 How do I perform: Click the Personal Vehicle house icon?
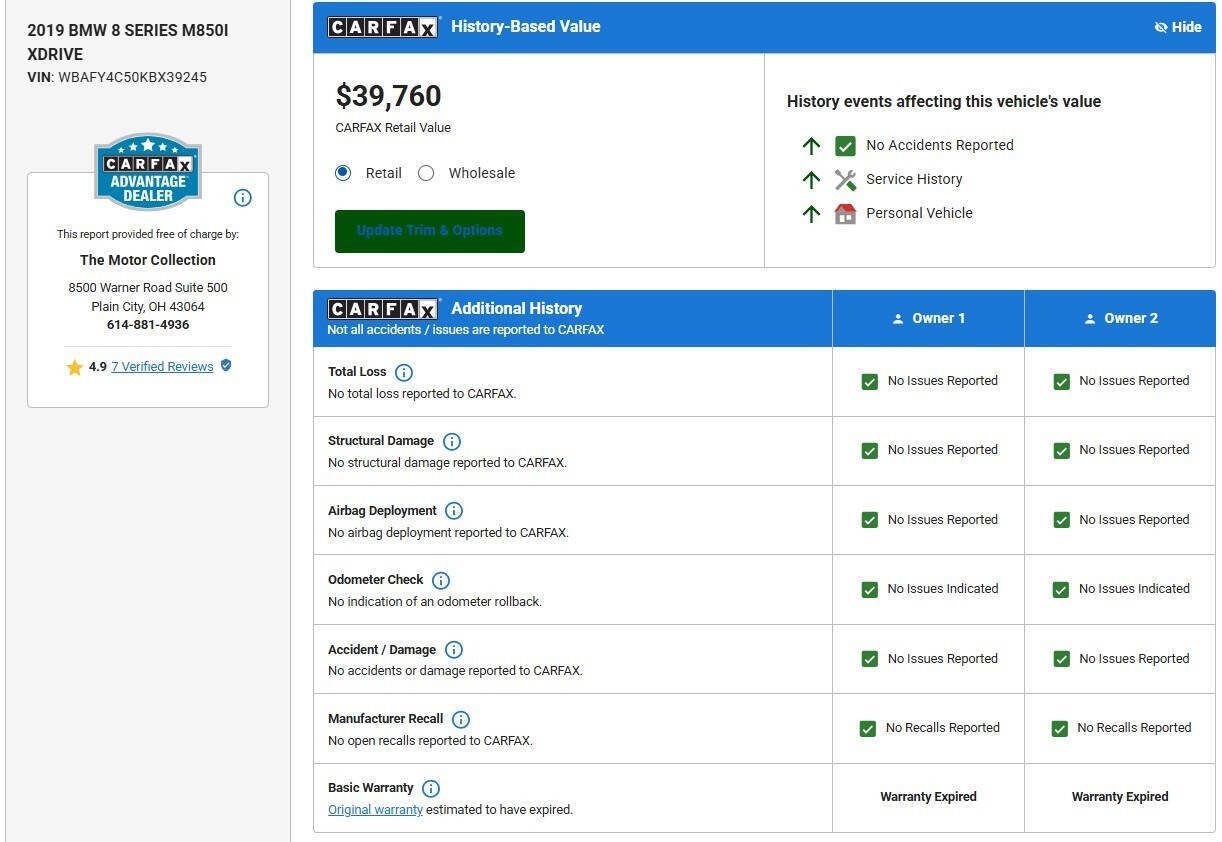pos(845,214)
